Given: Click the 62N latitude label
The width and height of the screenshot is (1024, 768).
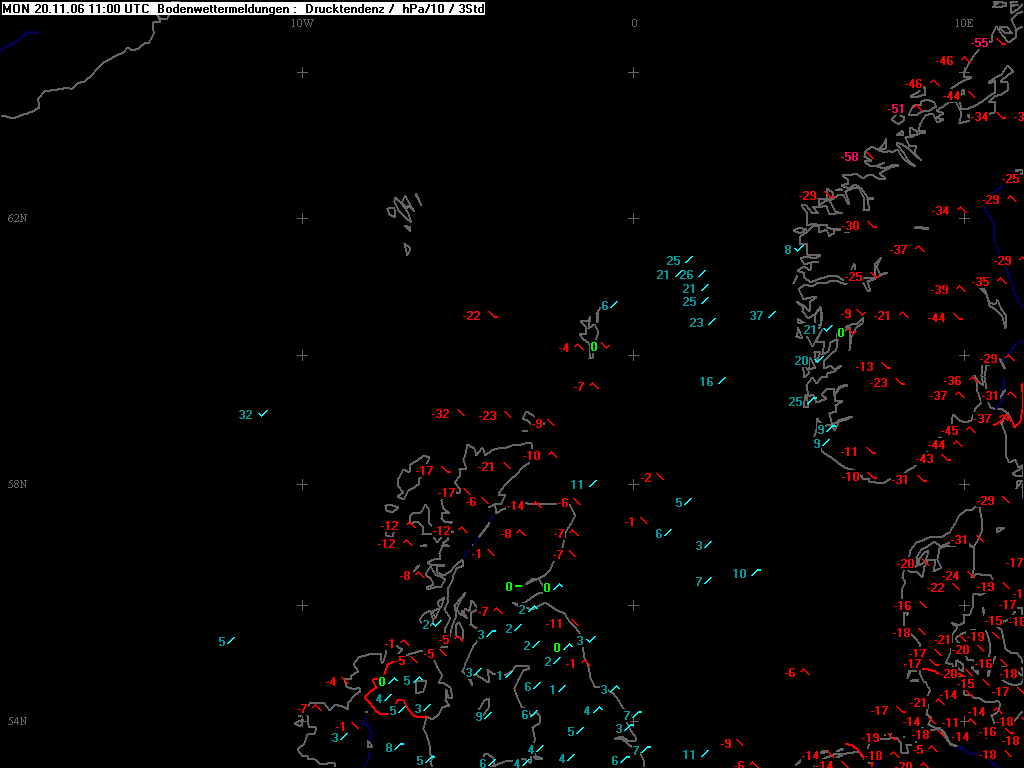Looking at the screenshot, I should click(x=17, y=218).
